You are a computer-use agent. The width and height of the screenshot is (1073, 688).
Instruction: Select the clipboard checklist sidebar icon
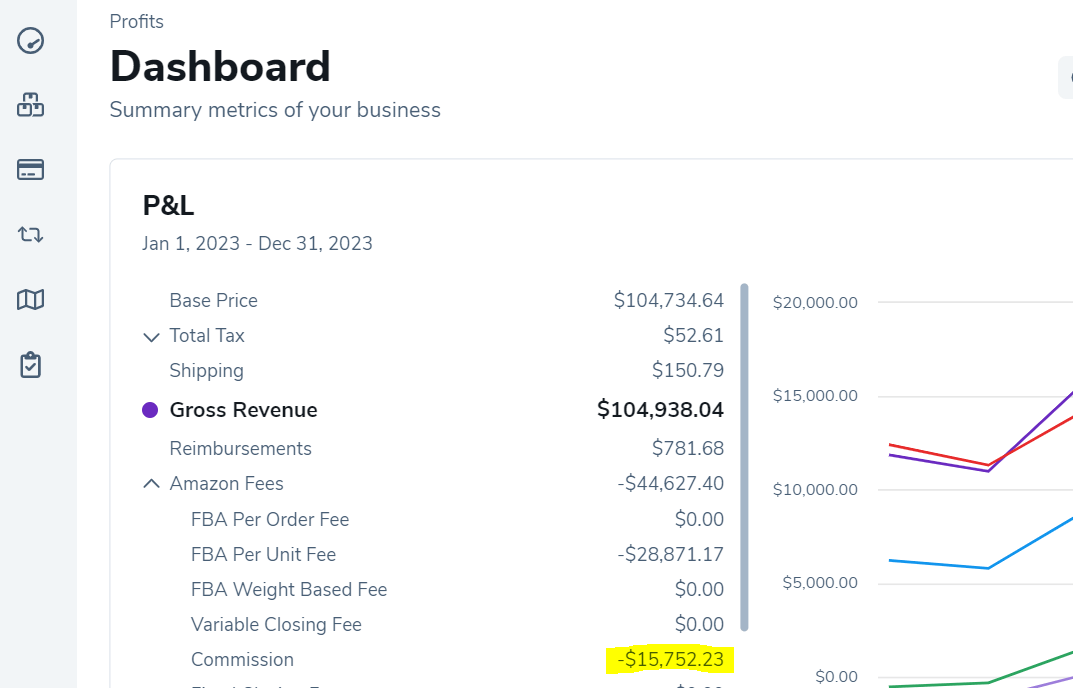click(30, 364)
